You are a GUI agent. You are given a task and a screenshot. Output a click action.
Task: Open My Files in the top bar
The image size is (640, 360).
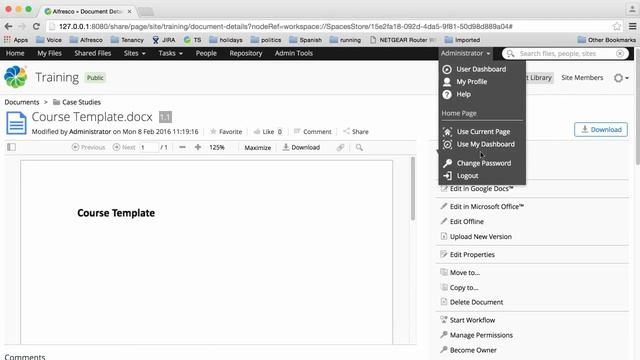coord(49,53)
